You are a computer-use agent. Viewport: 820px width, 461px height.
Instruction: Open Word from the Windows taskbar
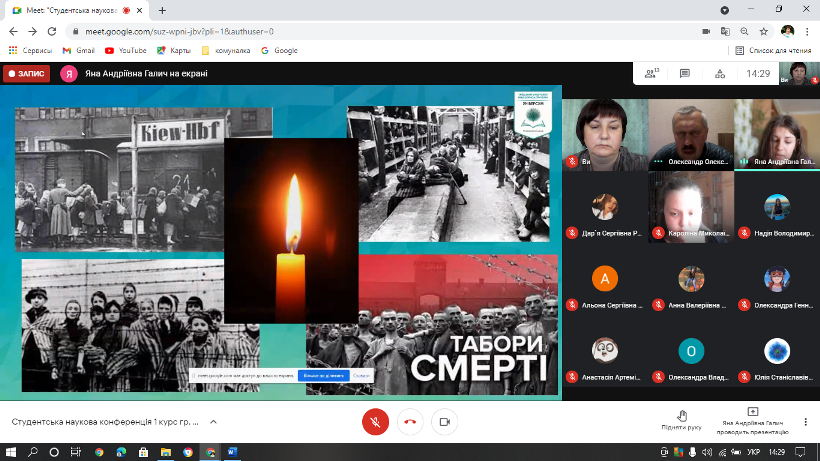[233, 452]
